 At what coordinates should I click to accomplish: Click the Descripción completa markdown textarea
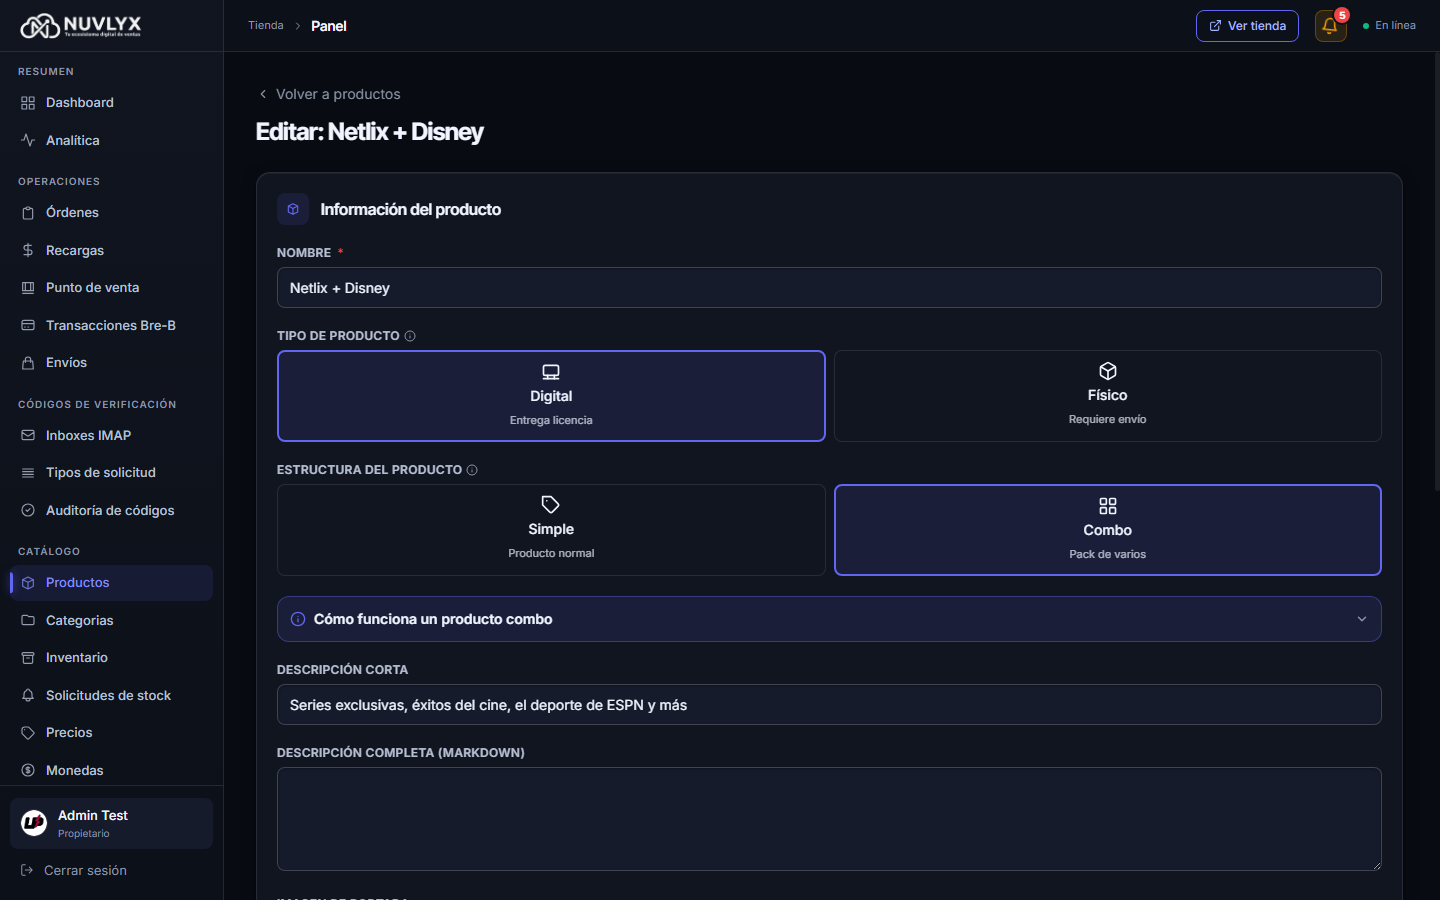point(829,819)
